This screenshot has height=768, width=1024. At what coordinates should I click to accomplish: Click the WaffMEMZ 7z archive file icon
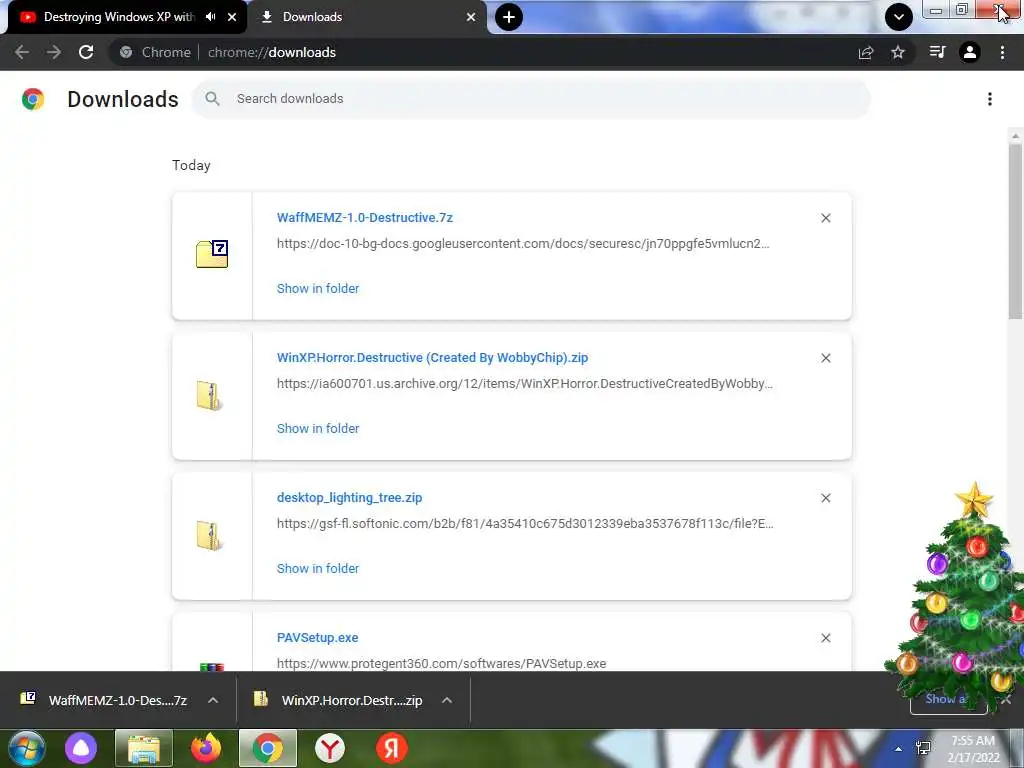[x=212, y=254]
